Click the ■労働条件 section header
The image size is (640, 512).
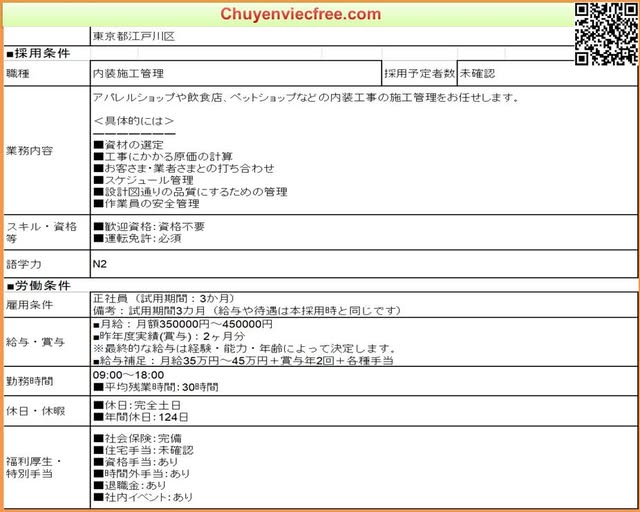coord(37,285)
